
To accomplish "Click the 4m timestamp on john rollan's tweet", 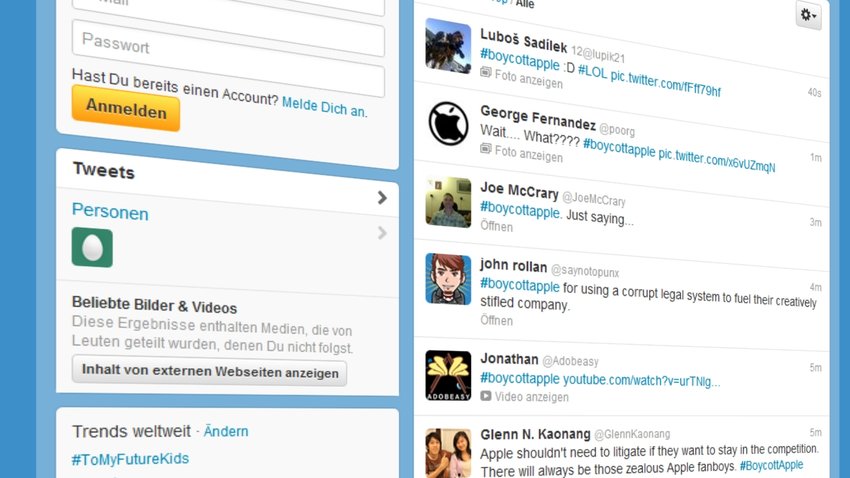I will 816,287.
